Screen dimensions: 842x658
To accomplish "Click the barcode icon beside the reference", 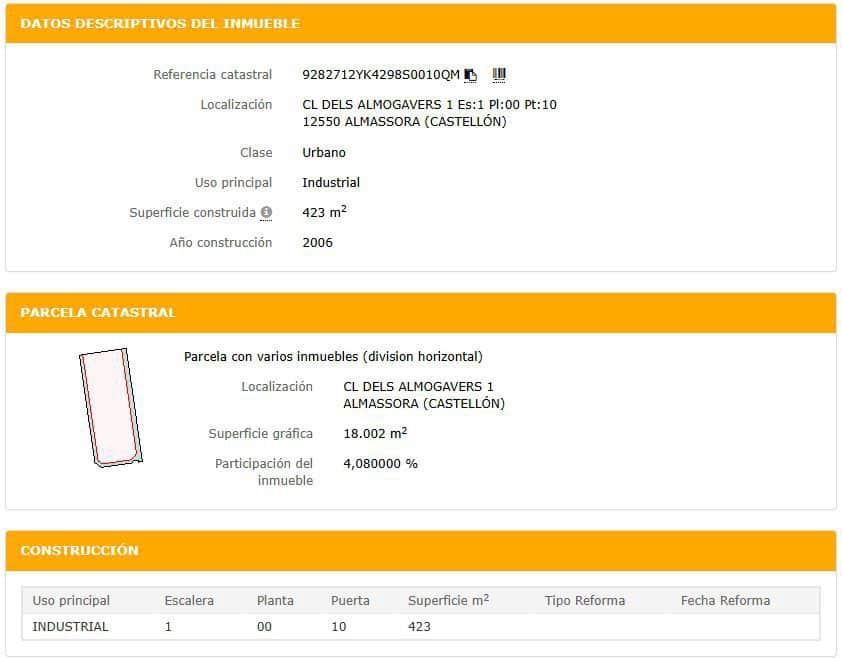I will [499, 74].
